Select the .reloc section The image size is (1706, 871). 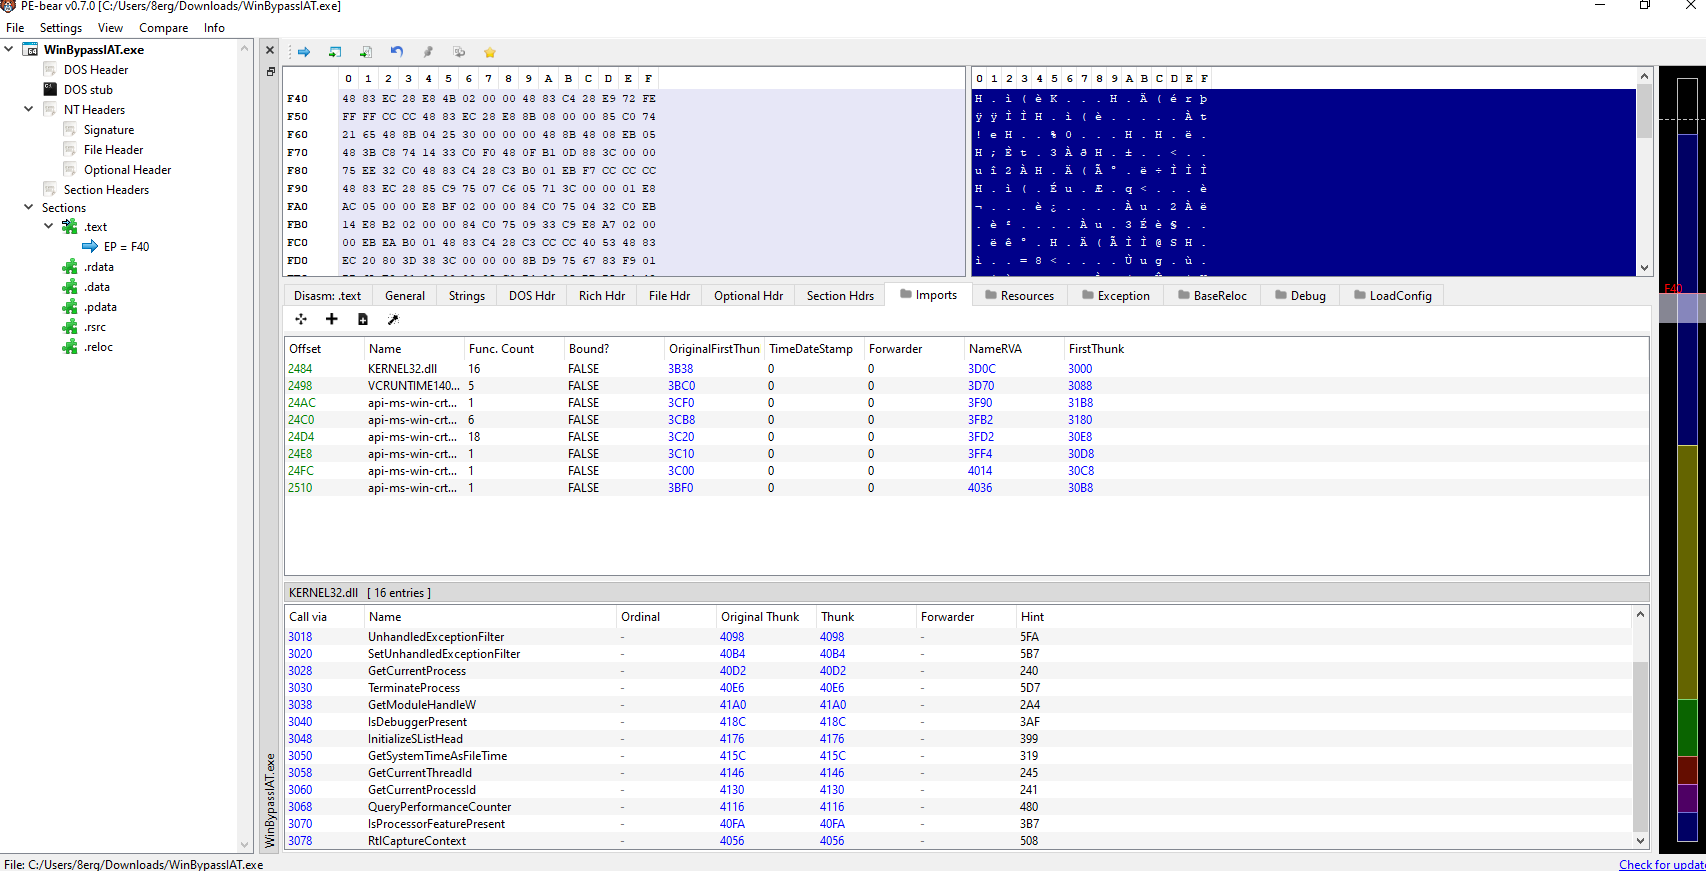point(98,347)
